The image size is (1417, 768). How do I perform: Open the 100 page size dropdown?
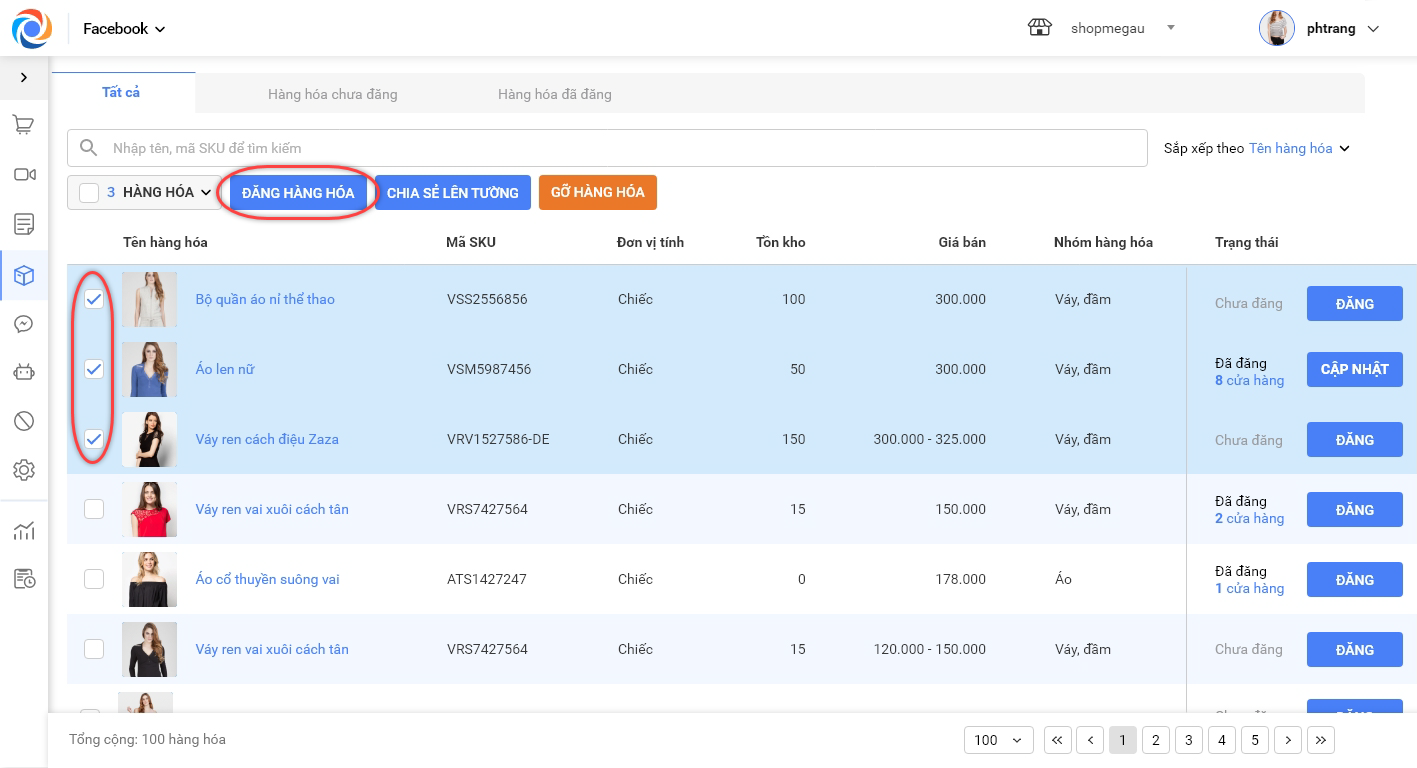click(997, 740)
